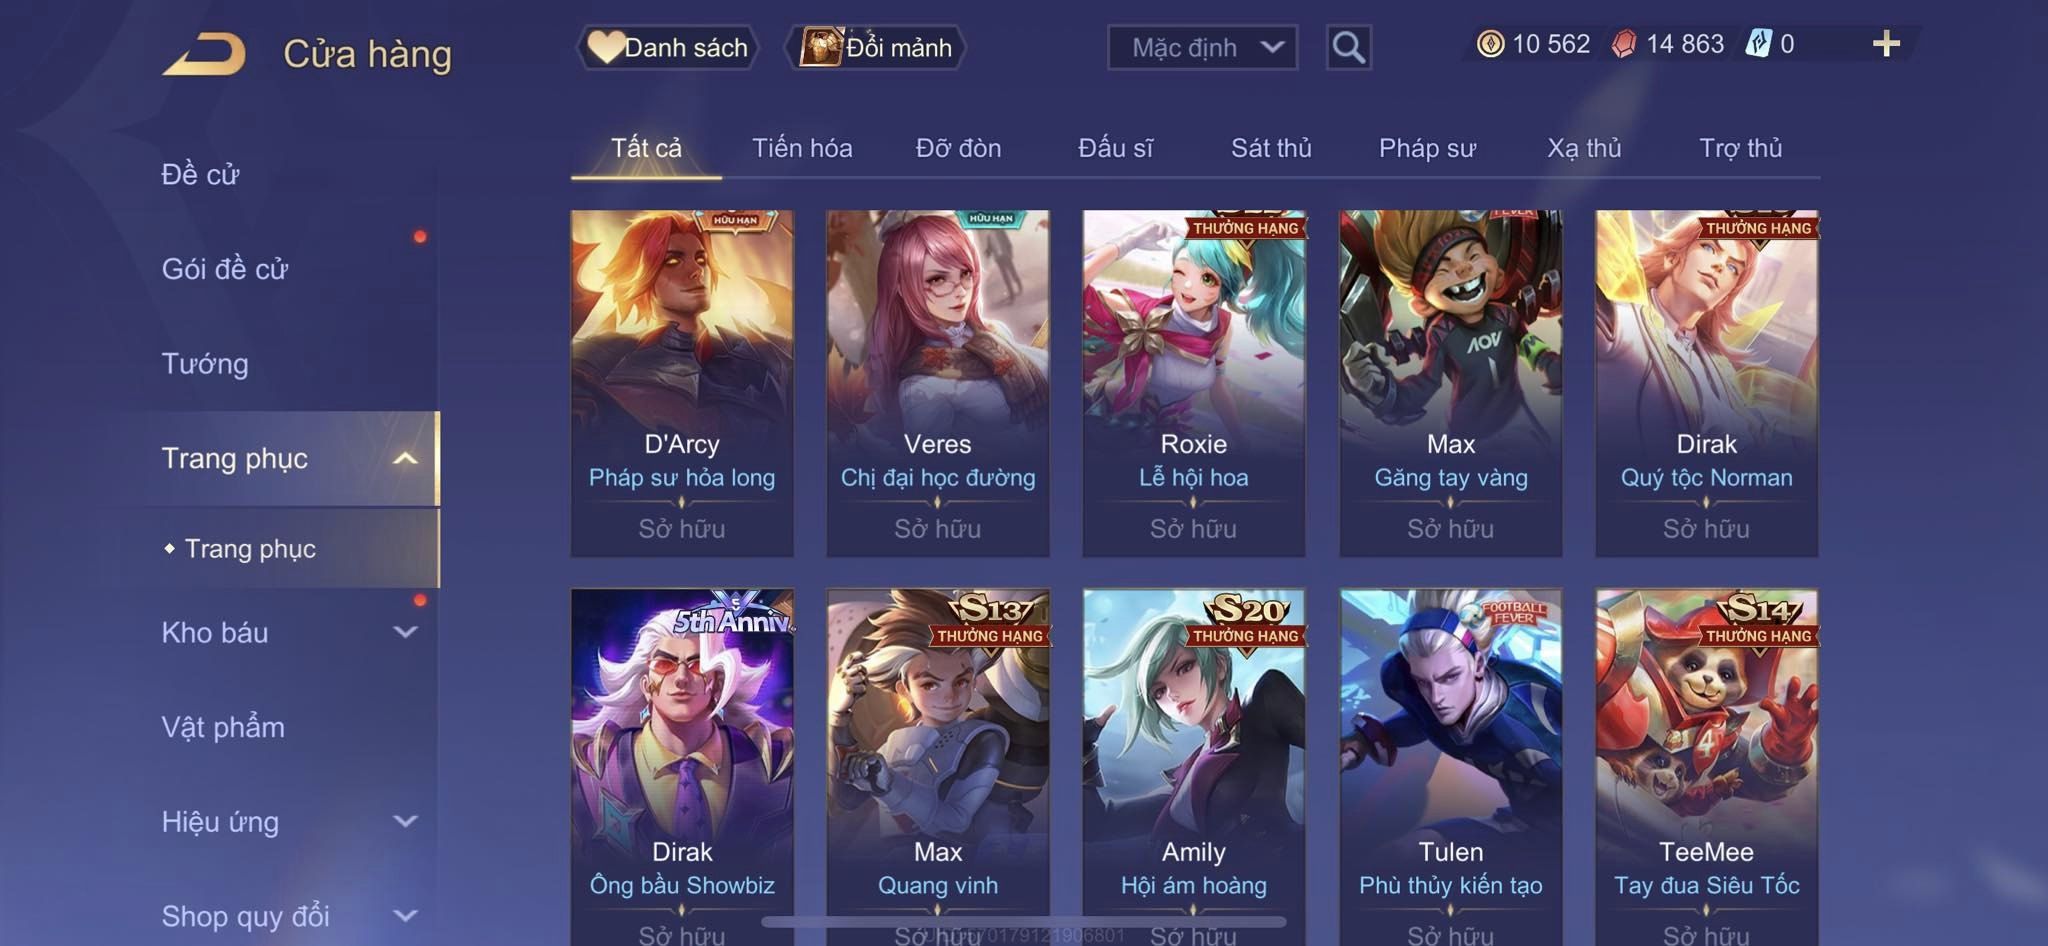Click the blue voucher ticket icon
The width and height of the screenshot is (2048, 946).
coord(1758,44)
